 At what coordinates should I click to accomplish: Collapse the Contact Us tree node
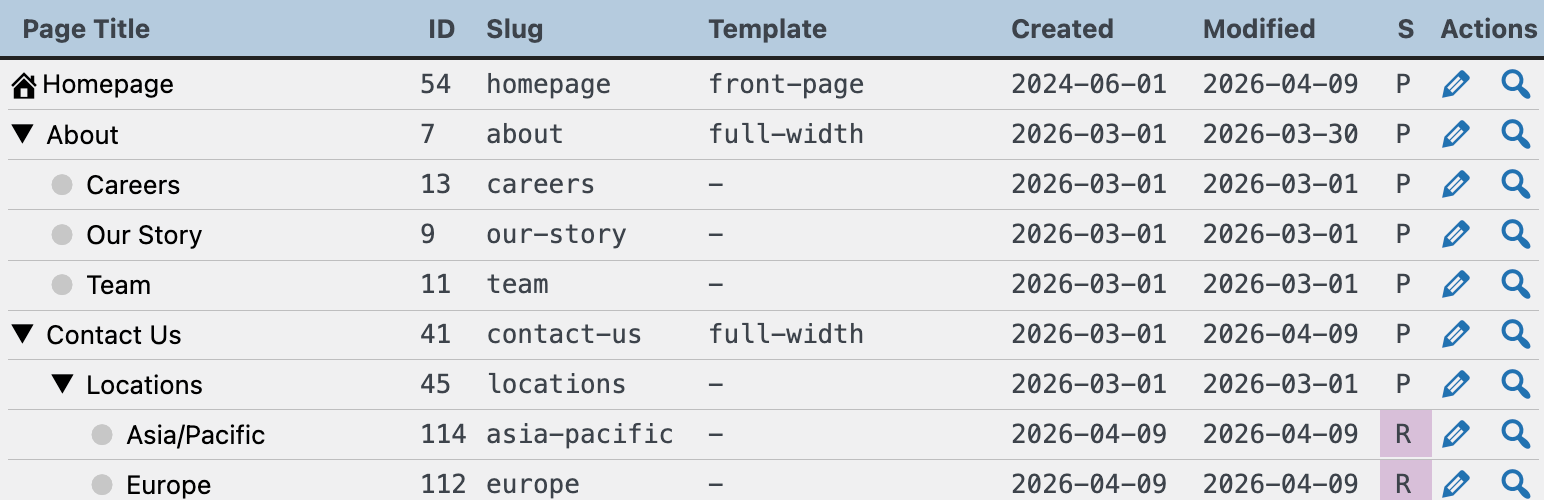[23, 334]
